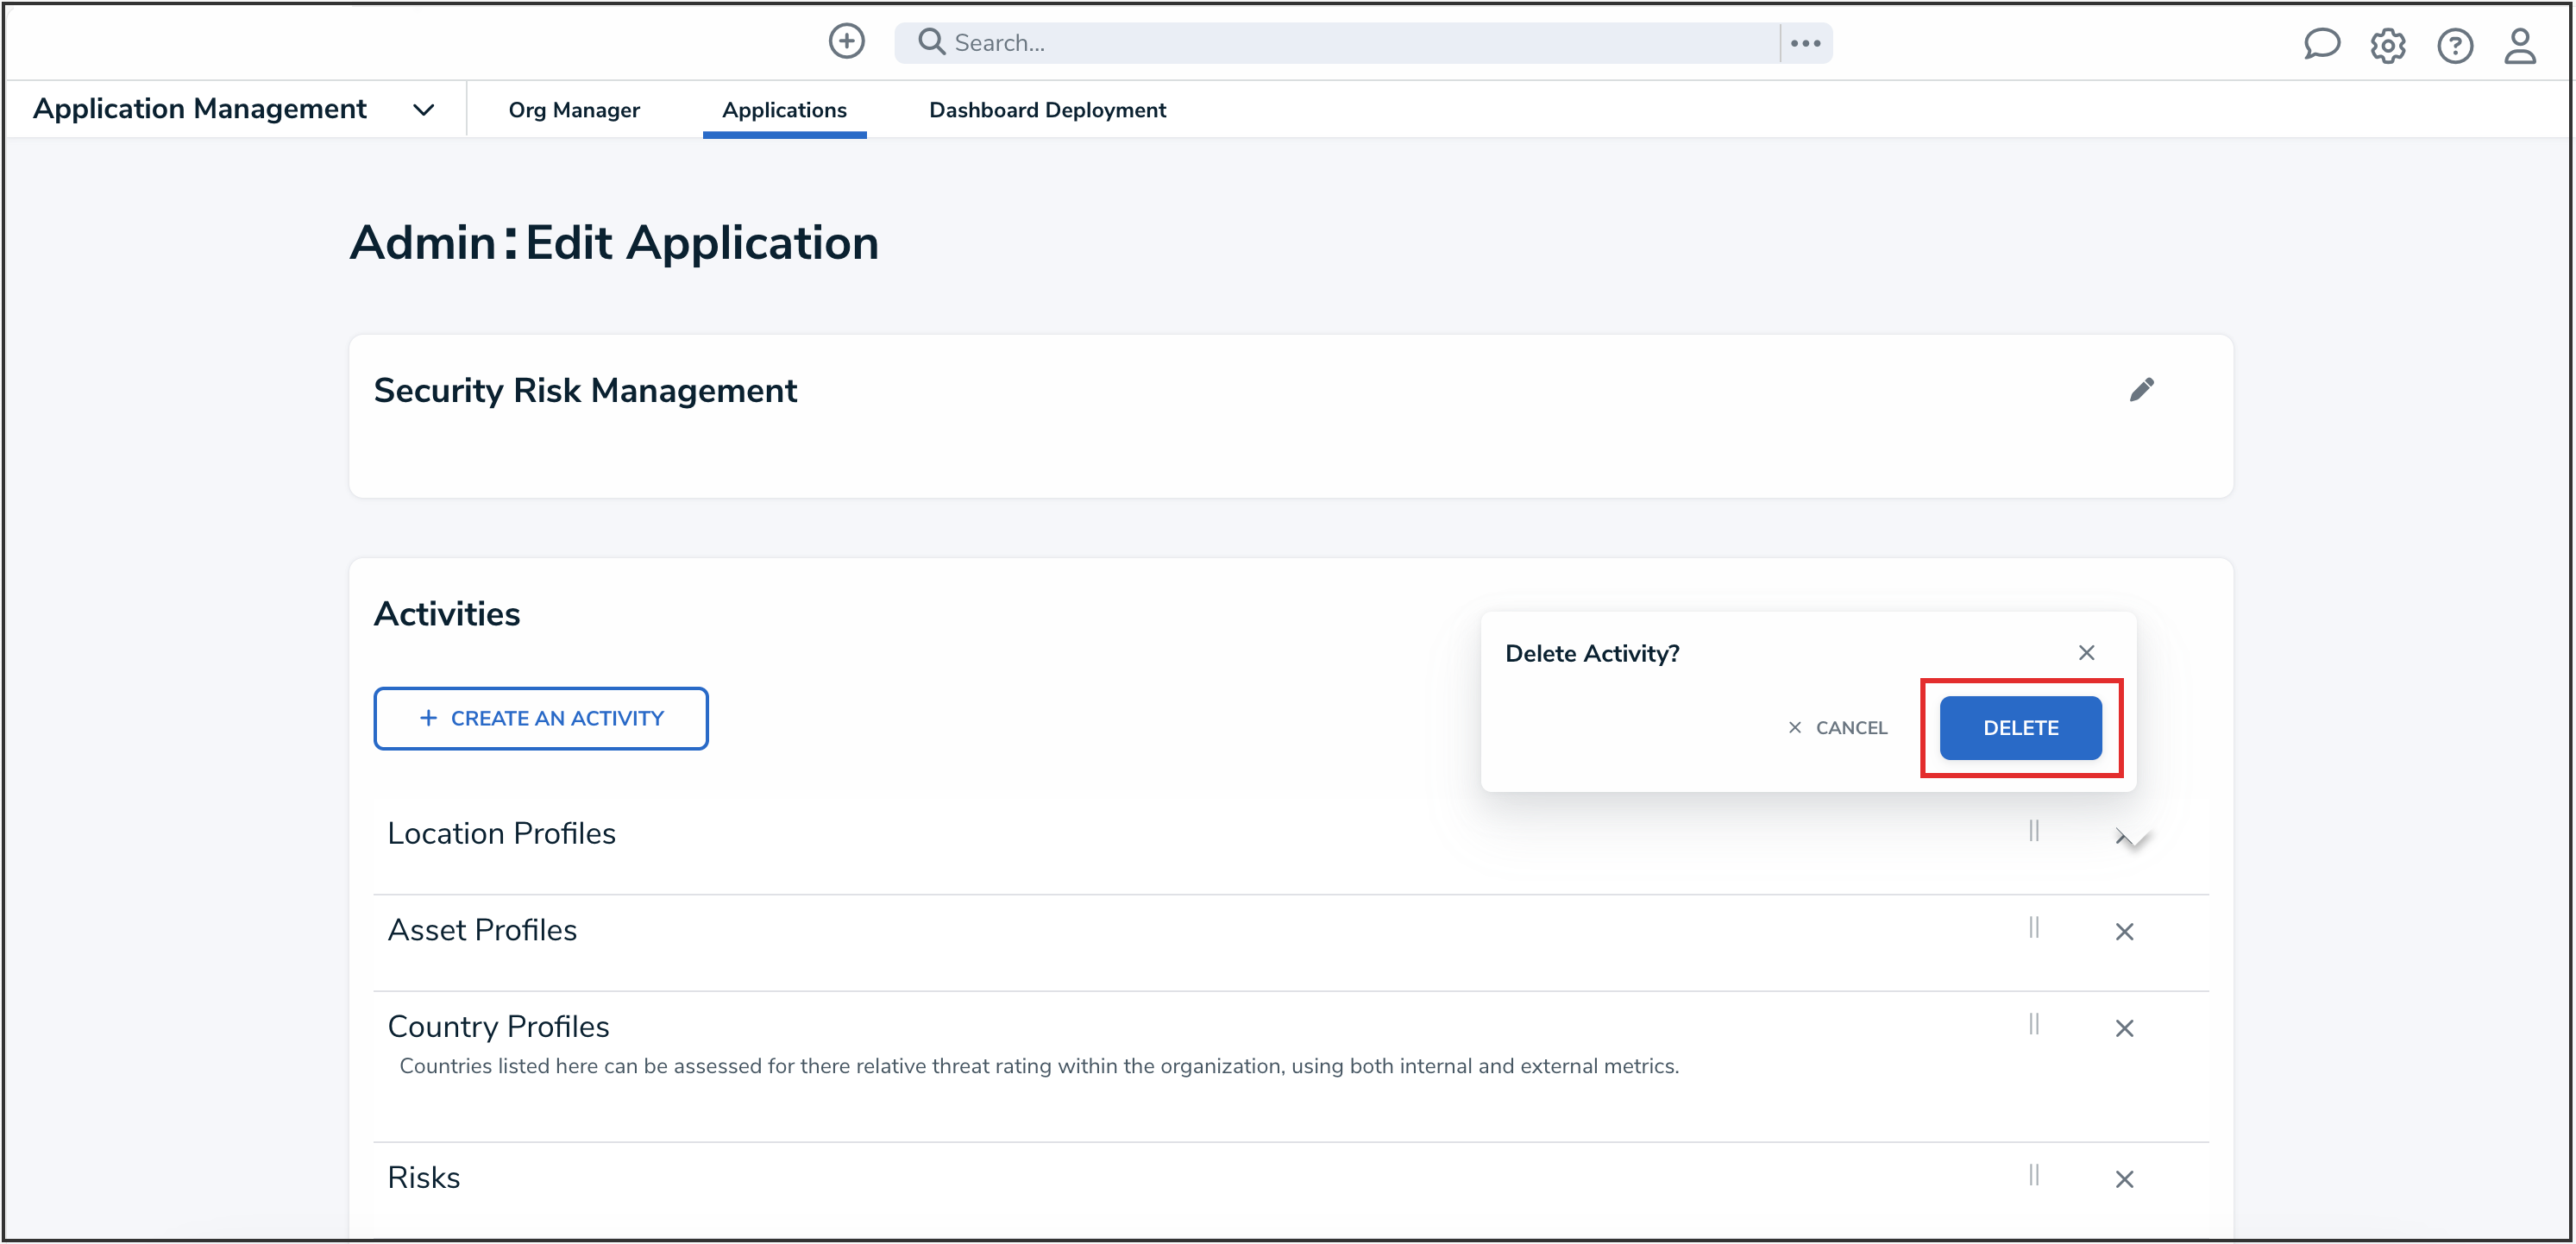This screenshot has width=2576, height=1244.
Task: Grab the Asset Profiles drag handle
Action: pos(2033,928)
